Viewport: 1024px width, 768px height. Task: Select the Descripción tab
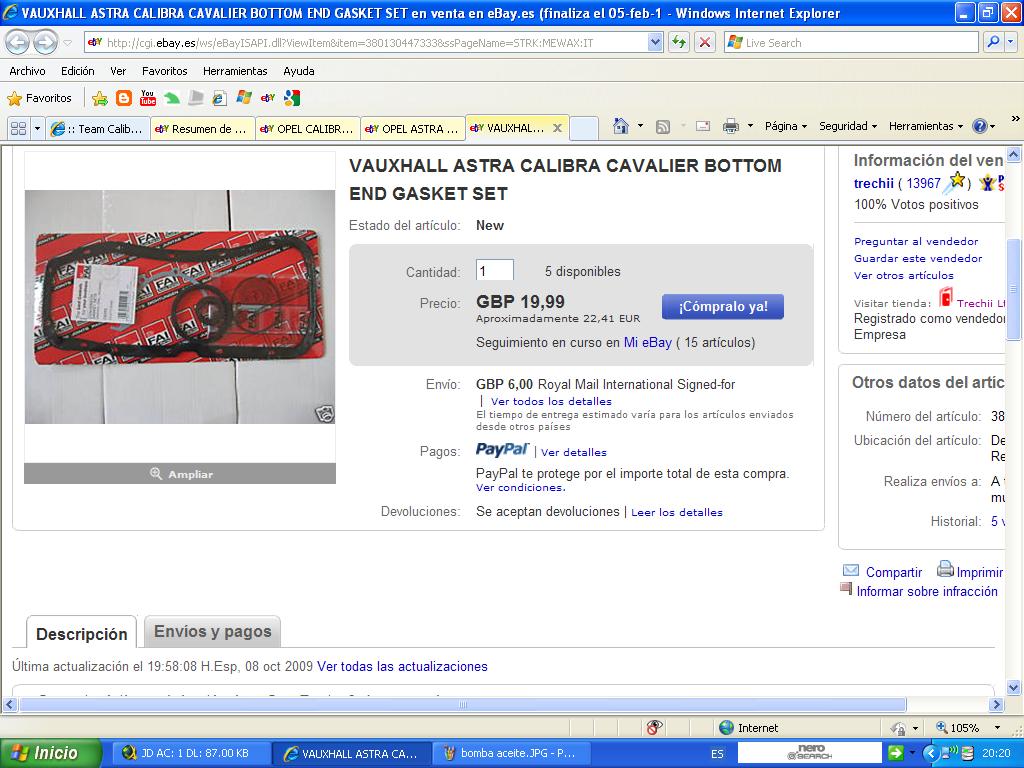coord(82,633)
